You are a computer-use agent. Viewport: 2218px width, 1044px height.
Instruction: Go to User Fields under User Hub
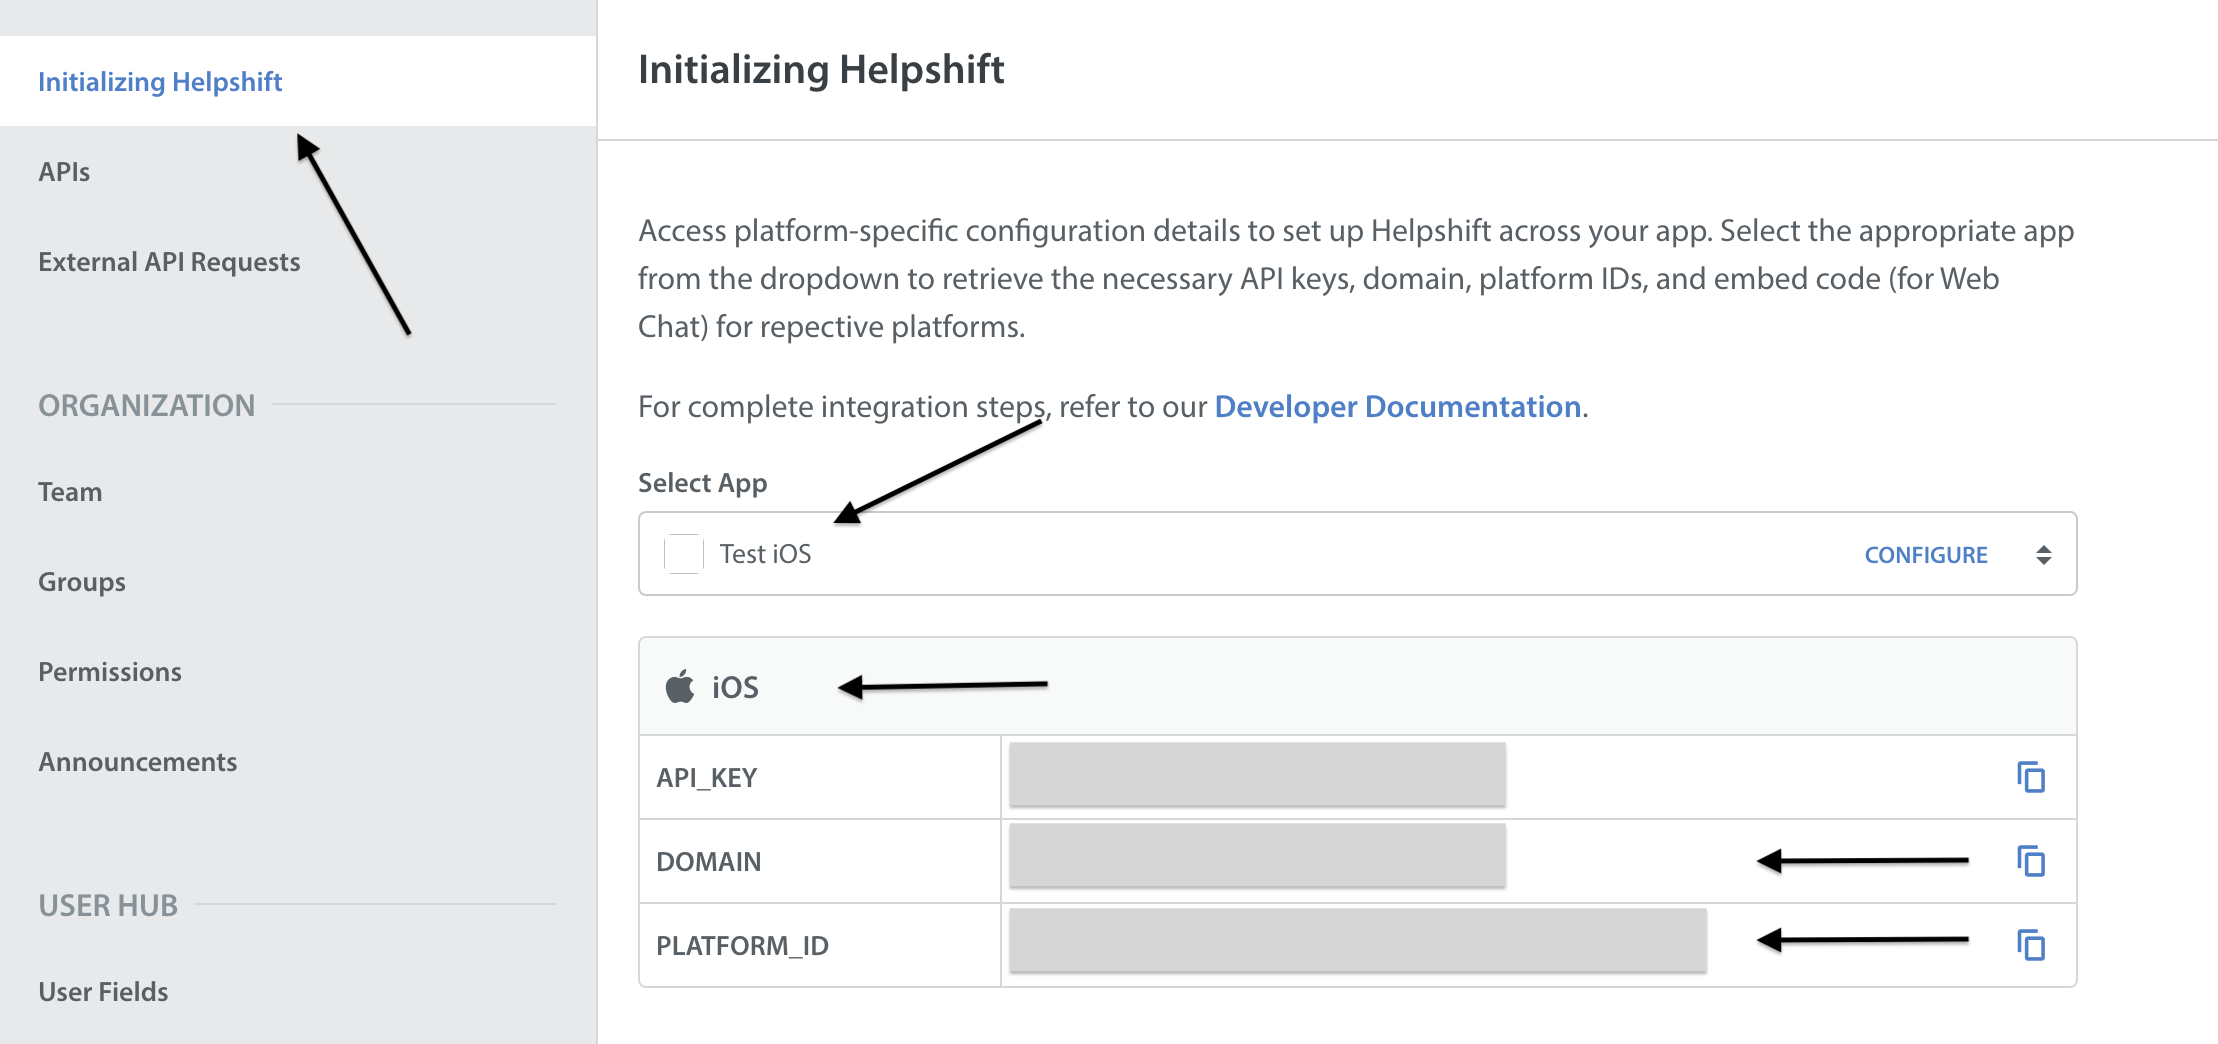103,992
